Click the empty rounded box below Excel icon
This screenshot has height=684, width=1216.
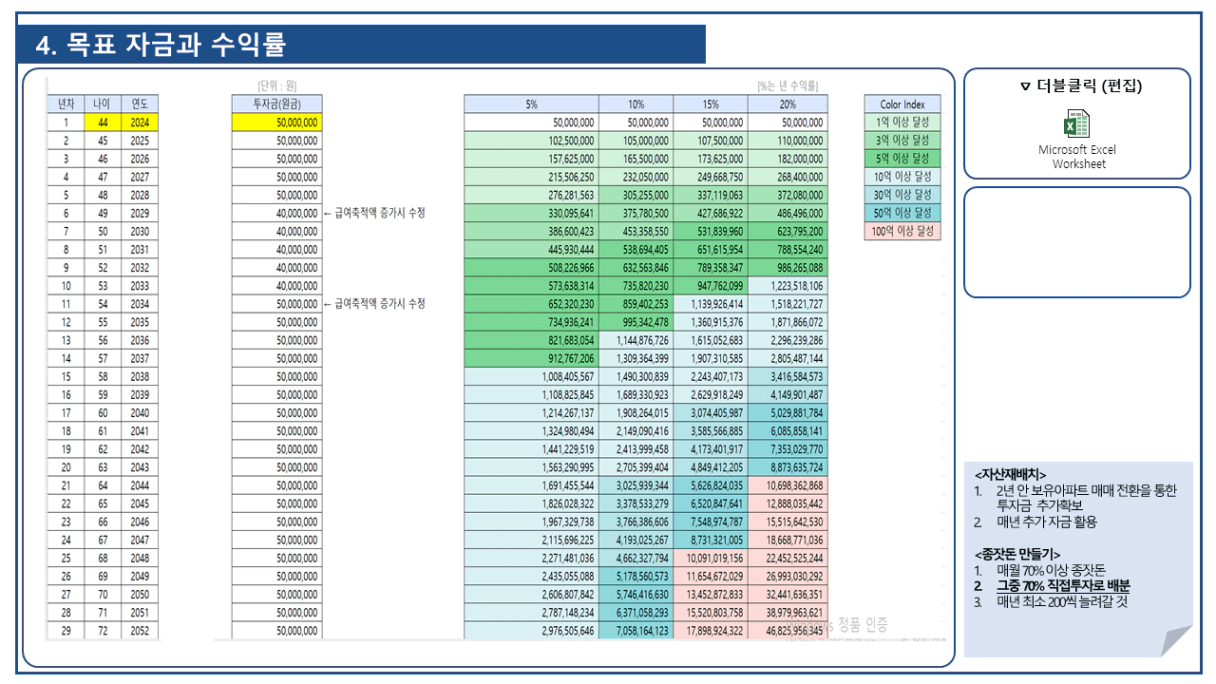tap(1076, 242)
